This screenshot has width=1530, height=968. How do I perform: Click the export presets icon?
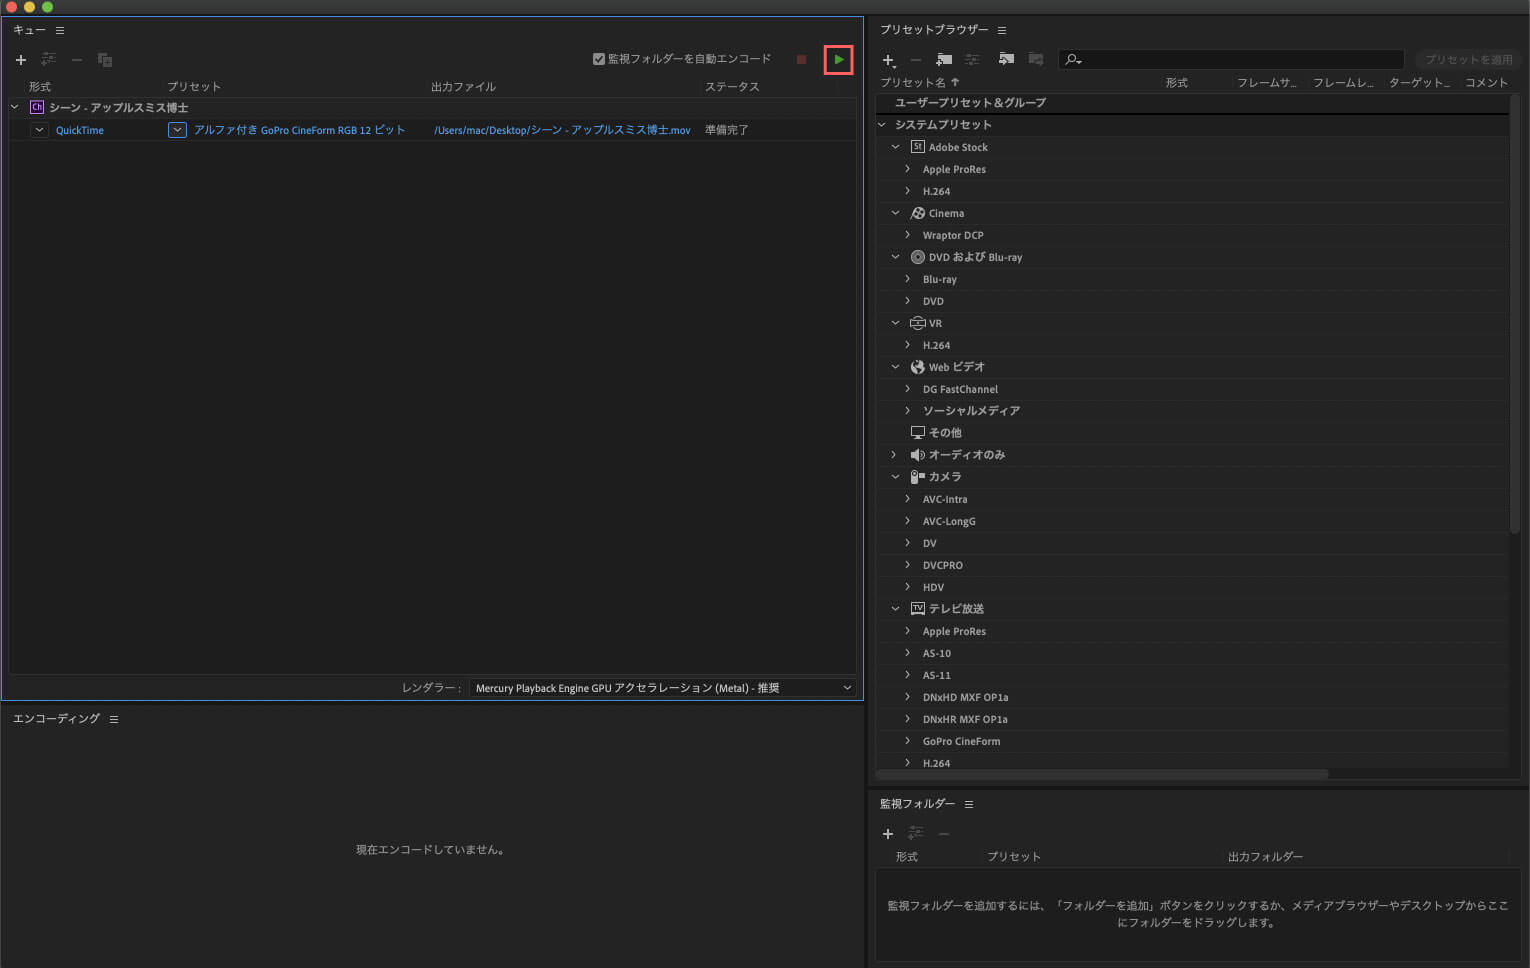pyautogui.click(x=1036, y=60)
